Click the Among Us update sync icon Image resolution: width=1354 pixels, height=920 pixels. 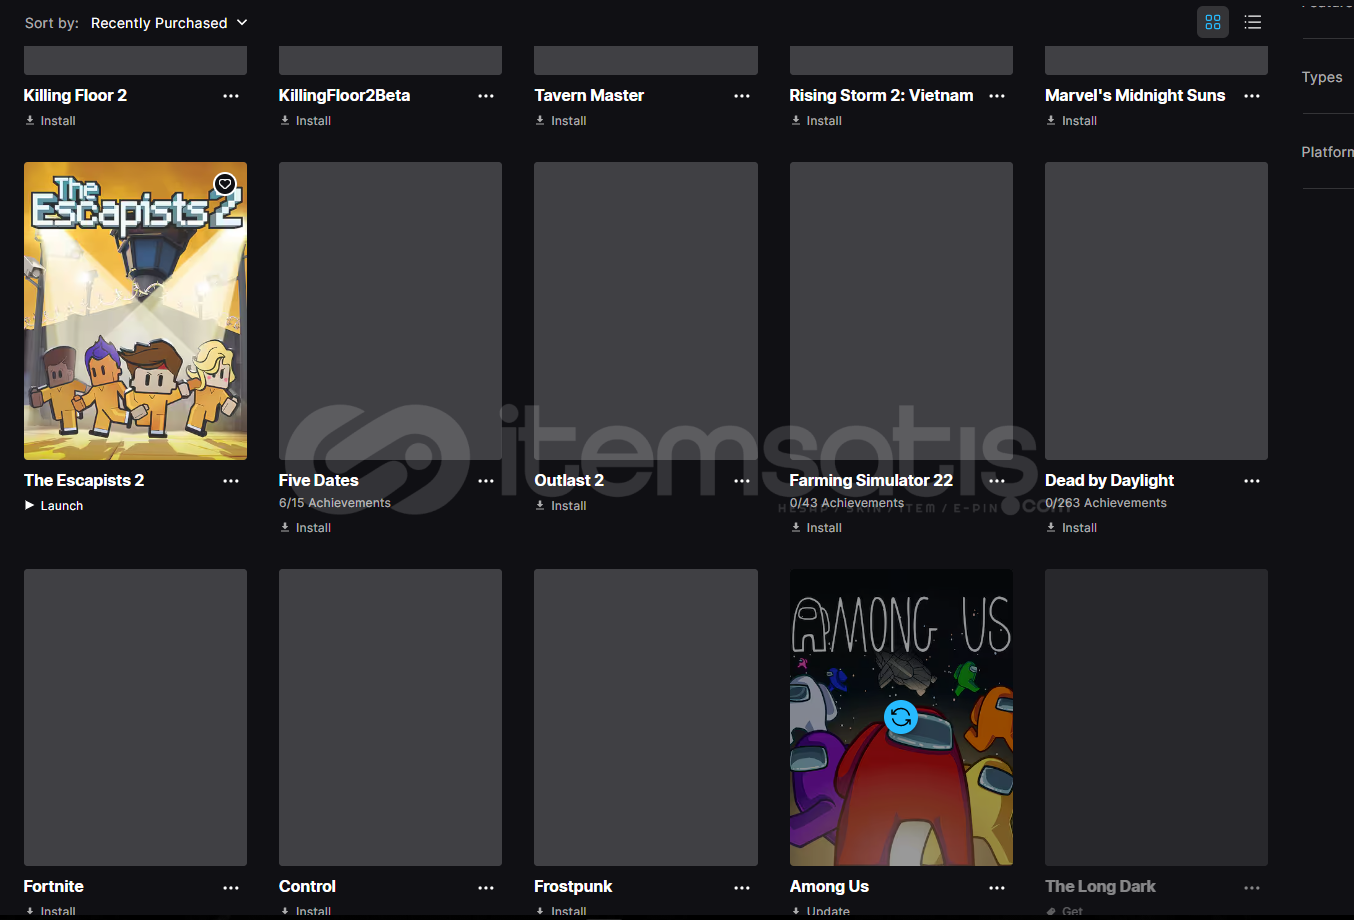(901, 716)
